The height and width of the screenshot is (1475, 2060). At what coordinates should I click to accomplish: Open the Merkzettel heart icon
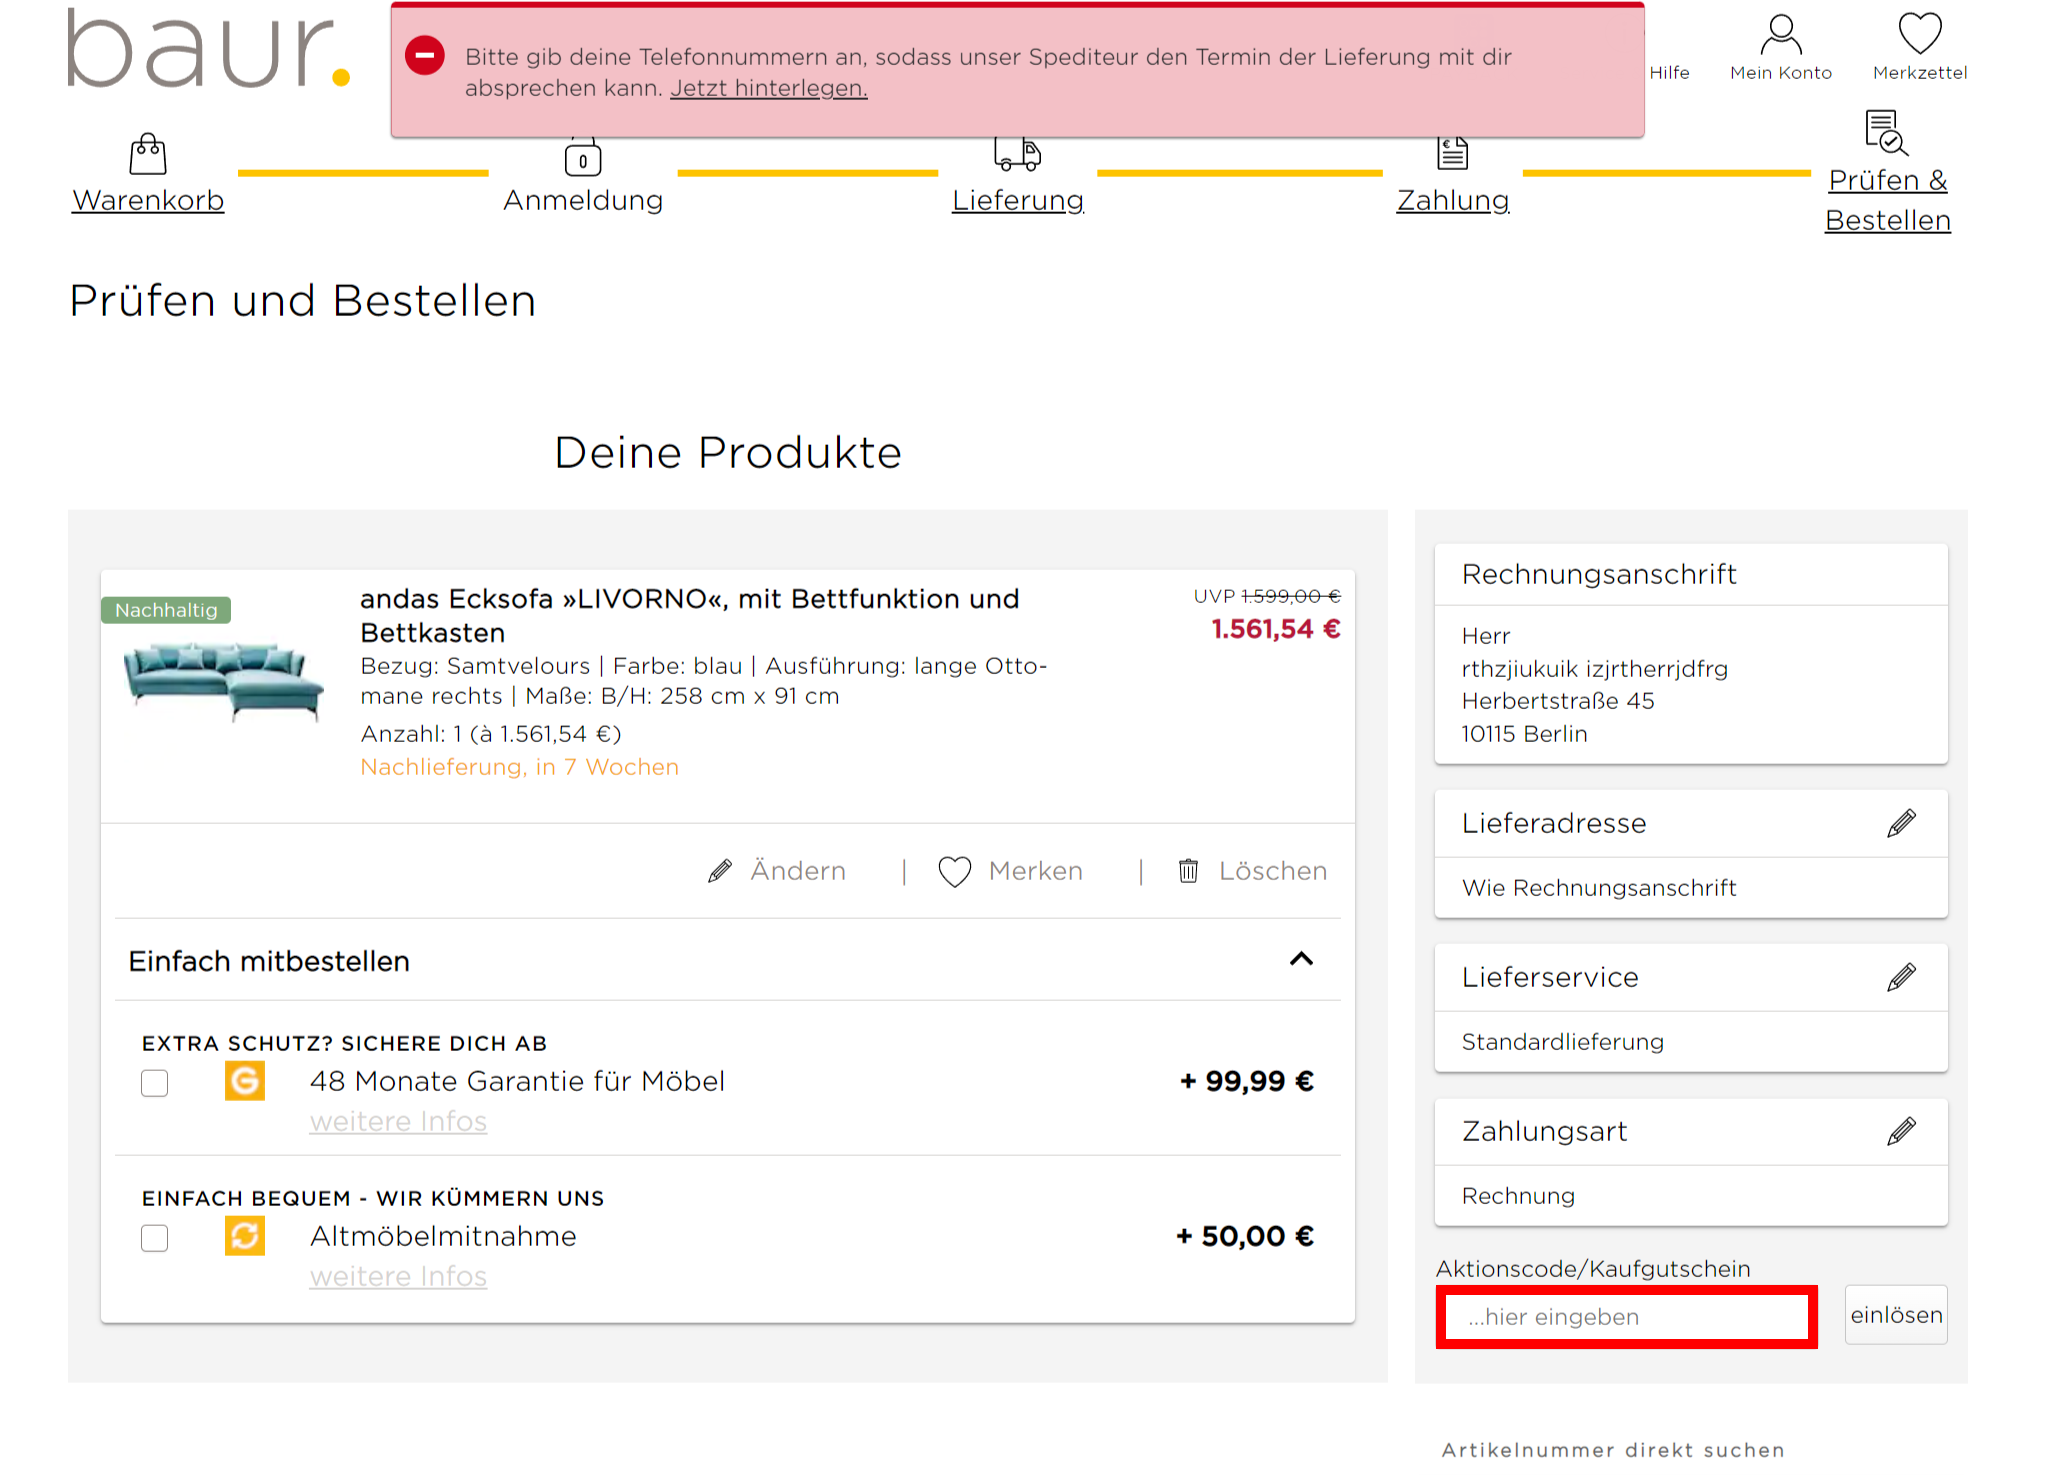pyautogui.click(x=1920, y=33)
